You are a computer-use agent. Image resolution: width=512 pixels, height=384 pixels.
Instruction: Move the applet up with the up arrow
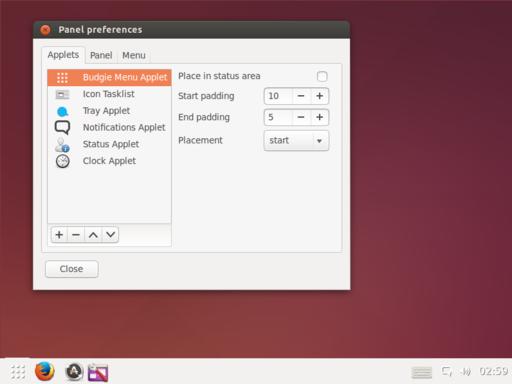(93, 235)
